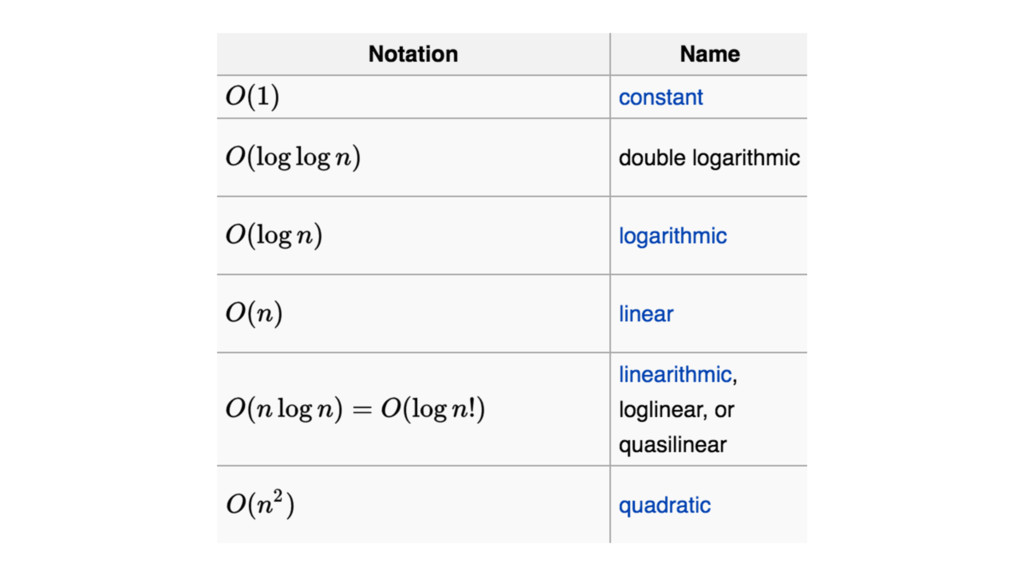Screen dimensions: 1024x576
Task: Select the O(1) formula
Action: pos(252,97)
